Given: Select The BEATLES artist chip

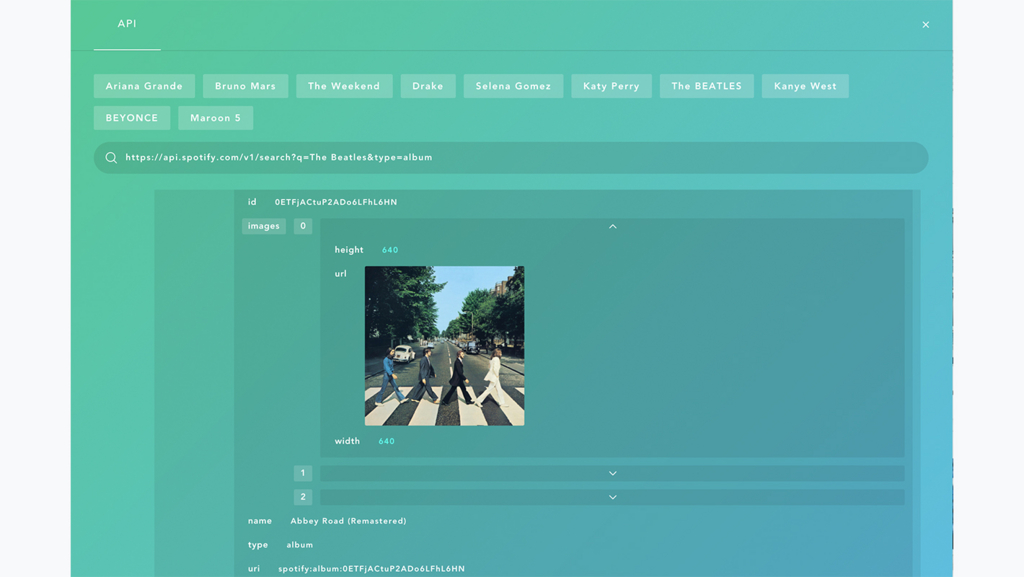Looking at the screenshot, I should coord(707,86).
